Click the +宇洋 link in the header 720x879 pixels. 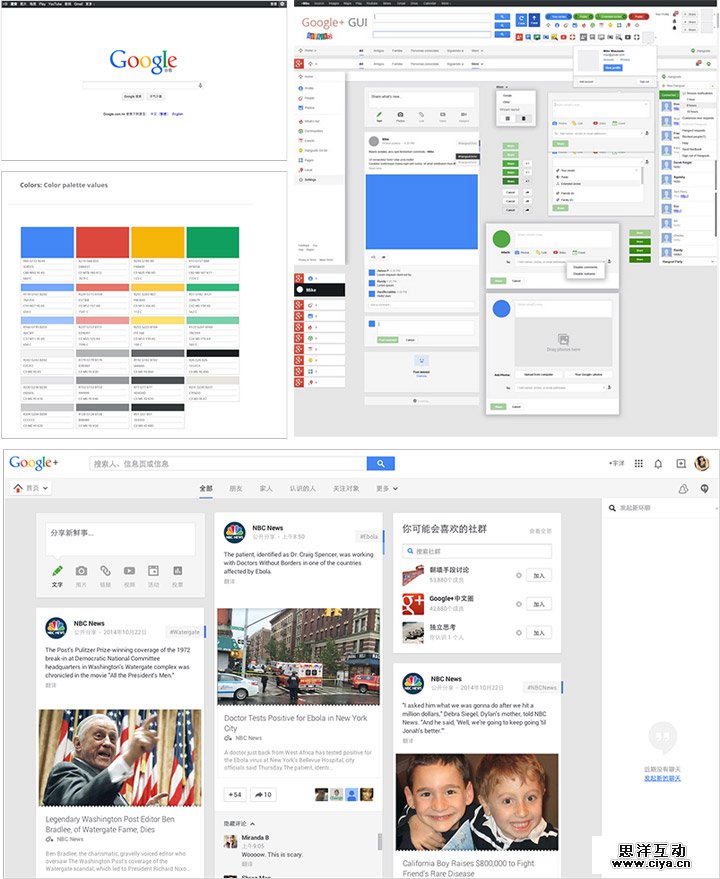616,464
